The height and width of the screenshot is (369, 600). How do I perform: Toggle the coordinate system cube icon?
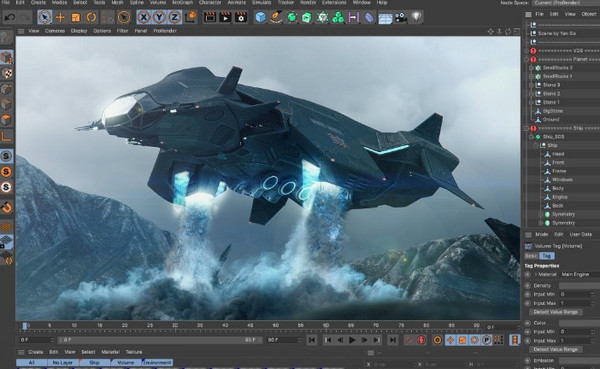pyautogui.click(x=191, y=17)
